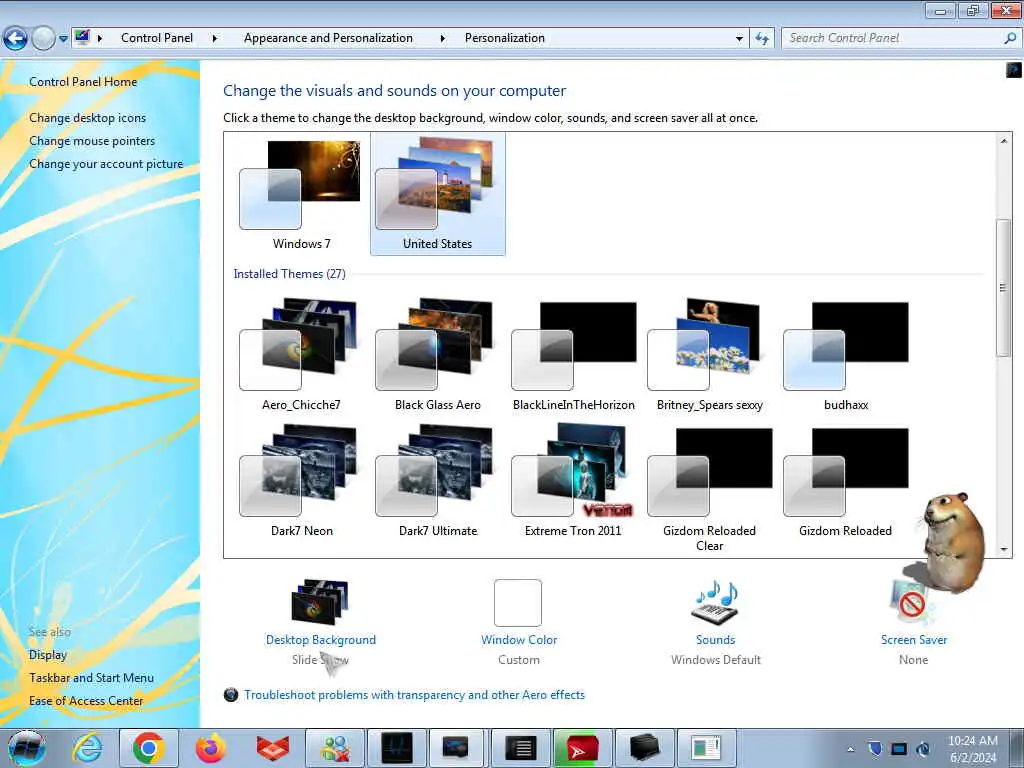The height and width of the screenshot is (768, 1024).
Task: Apply the Black Glass Aero theme
Action: (438, 355)
